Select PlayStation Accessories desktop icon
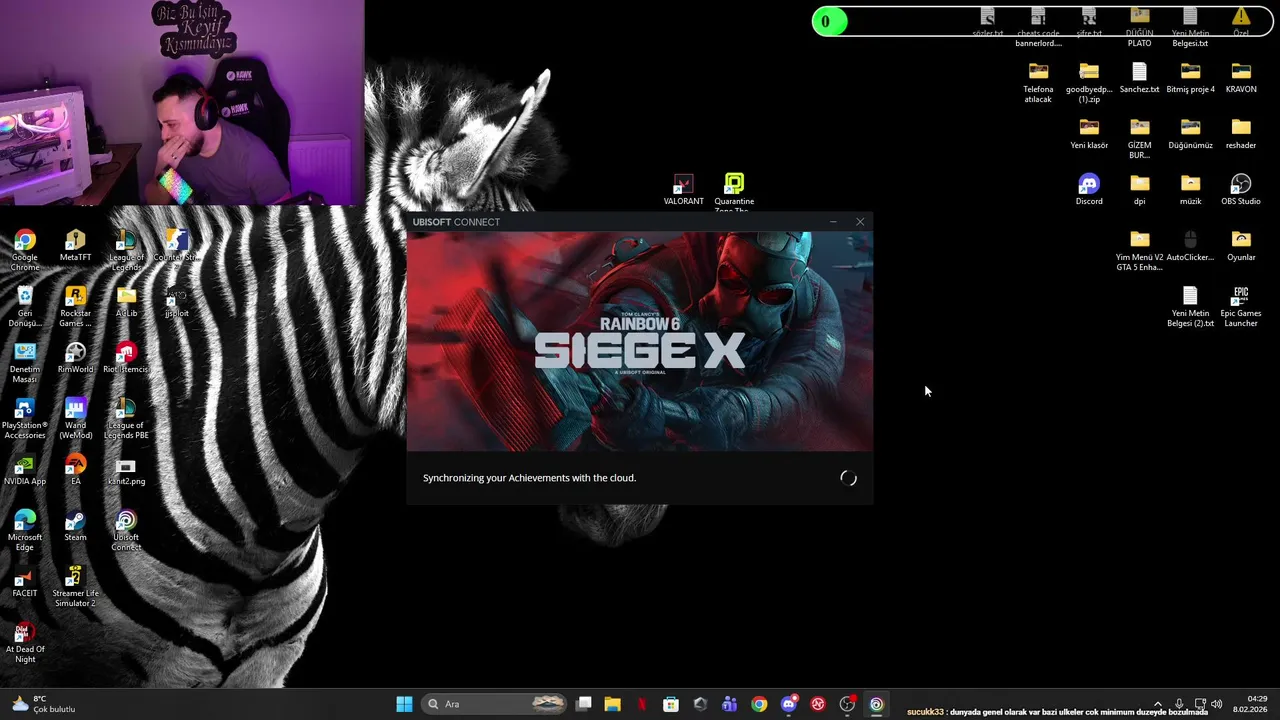The image size is (1280, 720). click(25, 418)
